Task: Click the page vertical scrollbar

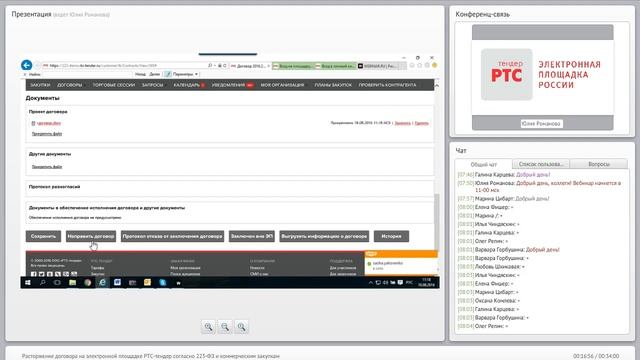Action: (x=436, y=222)
